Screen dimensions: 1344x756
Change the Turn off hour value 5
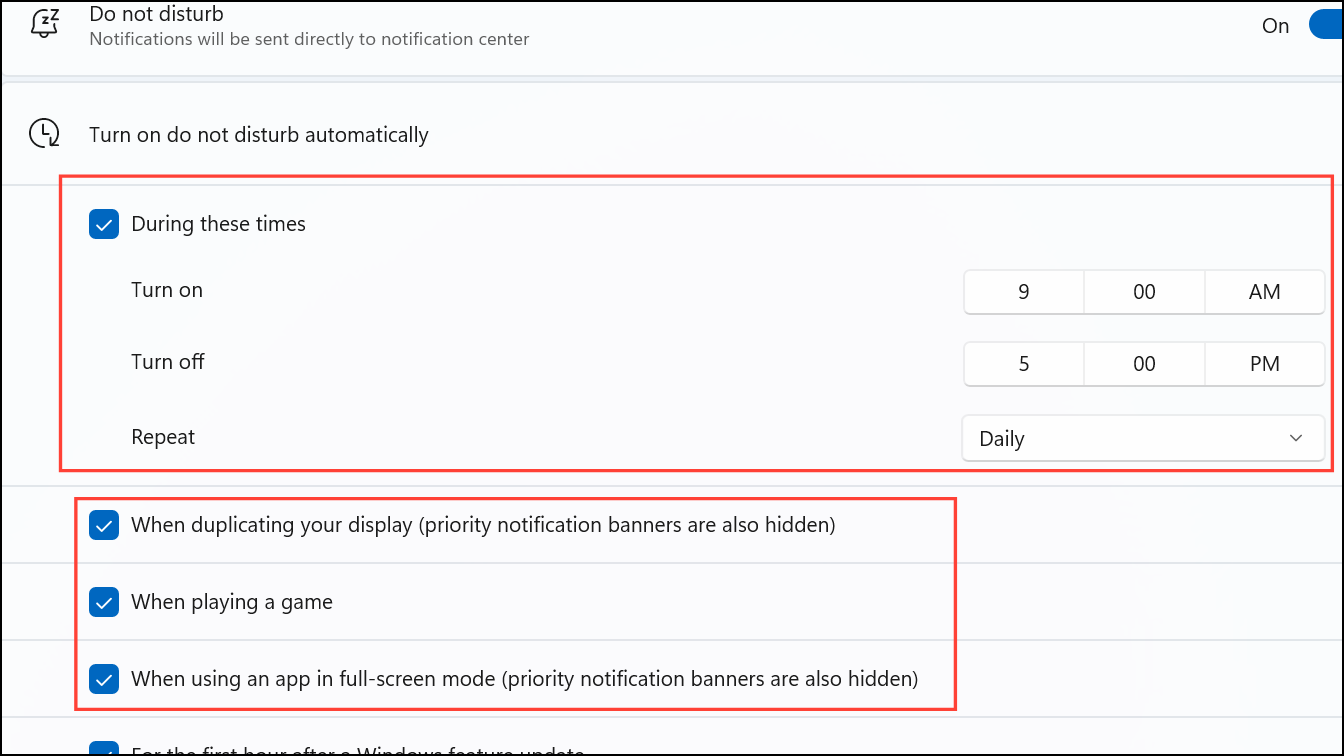[x=1024, y=364]
